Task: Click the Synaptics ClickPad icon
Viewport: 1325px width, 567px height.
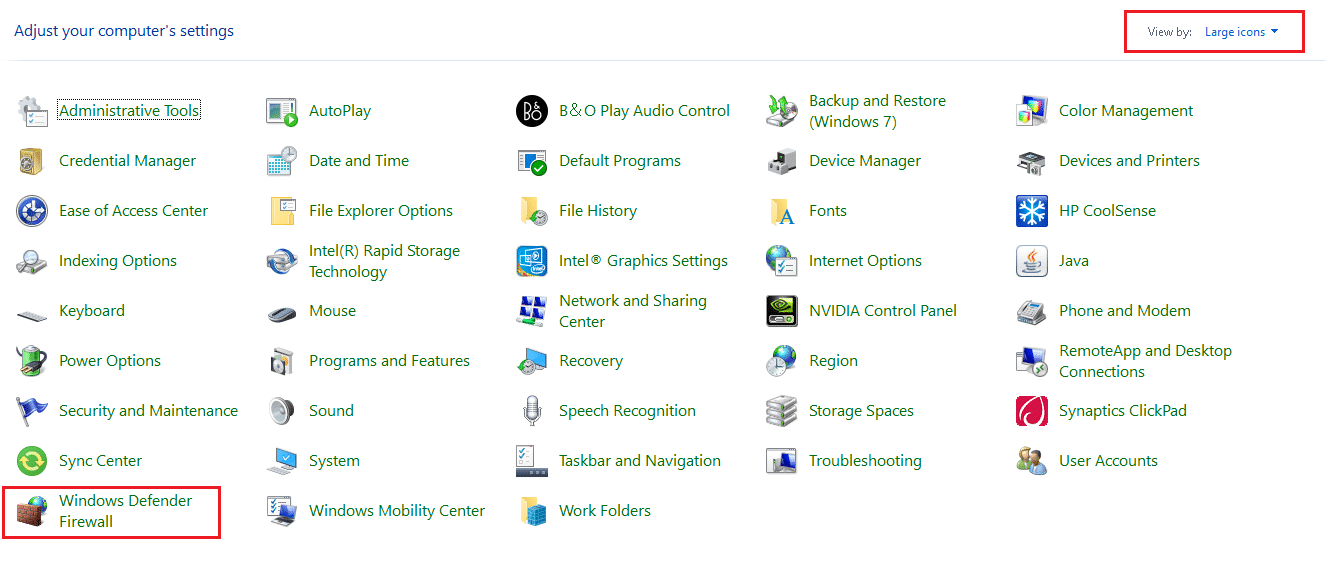Action: coord(1031,411)
